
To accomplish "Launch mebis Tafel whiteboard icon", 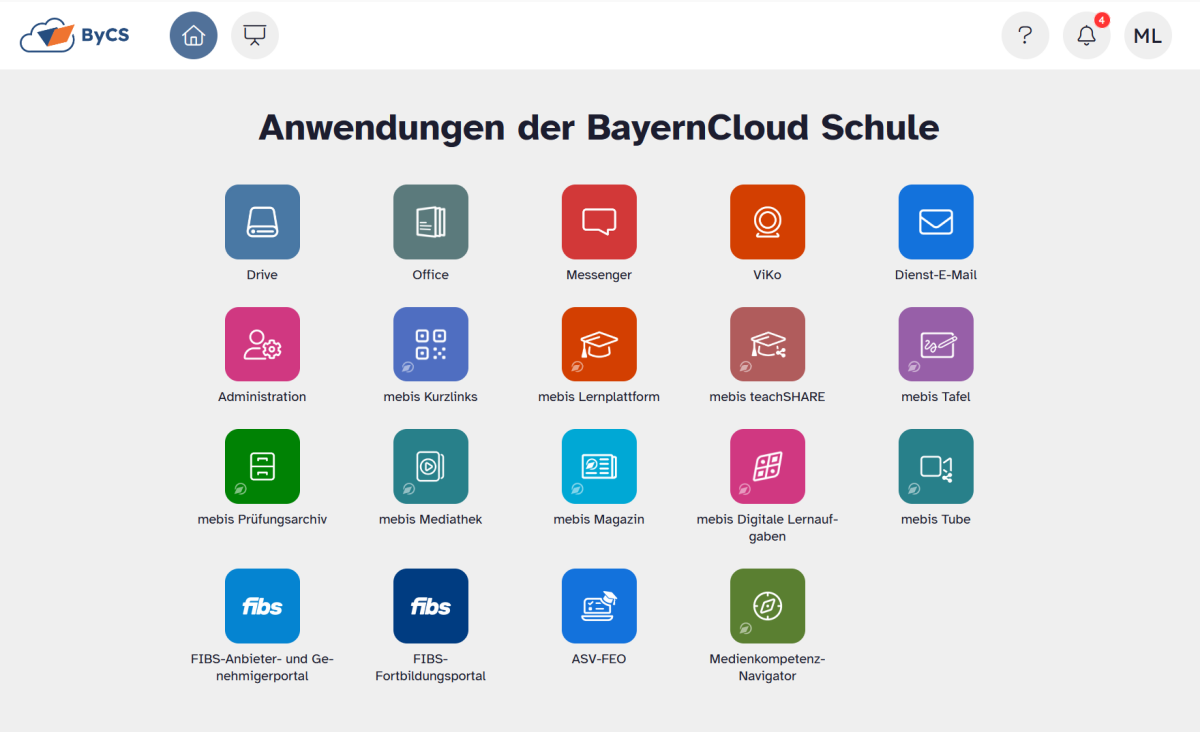I will 935,344.
